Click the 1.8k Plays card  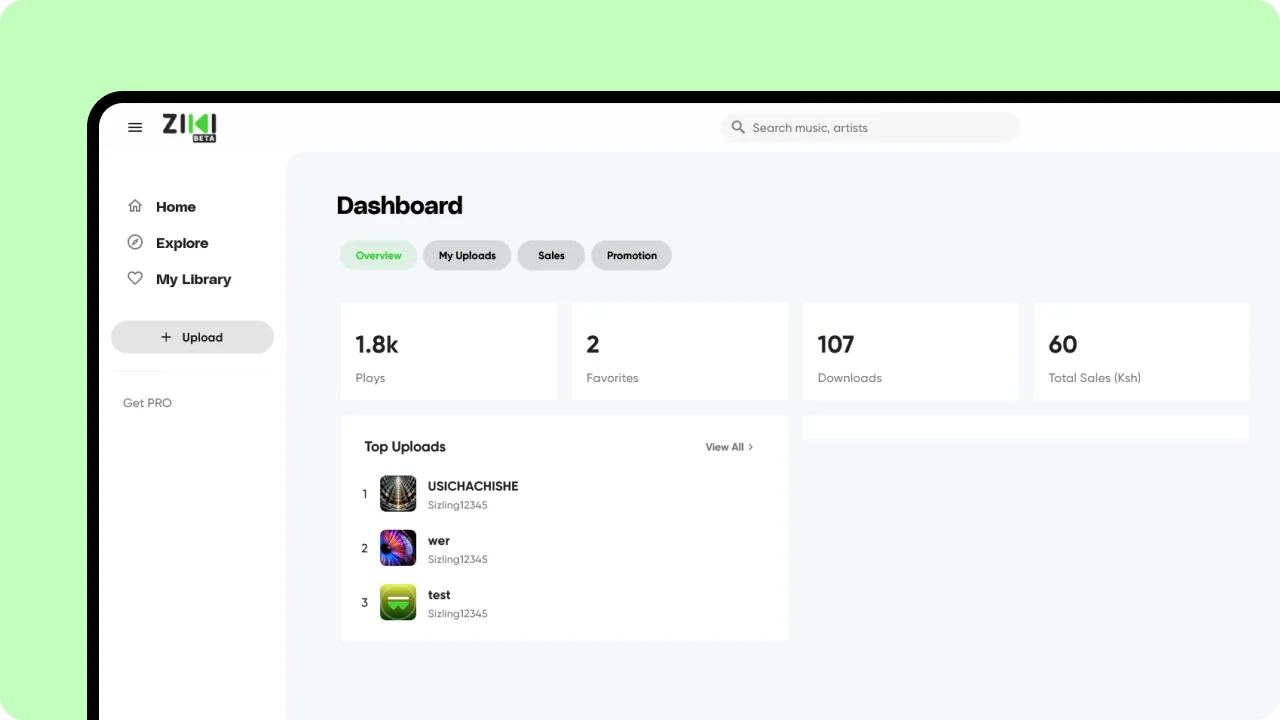[x=448, y=351]
